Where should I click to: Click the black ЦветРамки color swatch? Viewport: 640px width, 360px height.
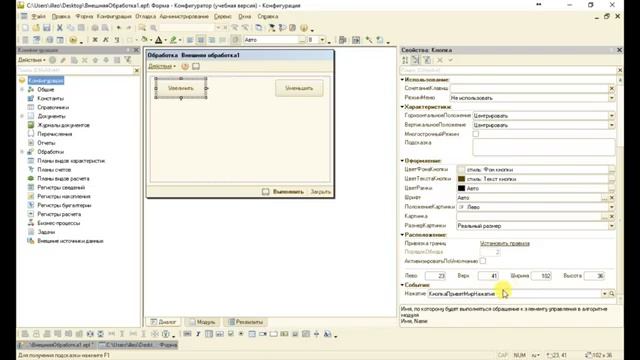(461, 188)
